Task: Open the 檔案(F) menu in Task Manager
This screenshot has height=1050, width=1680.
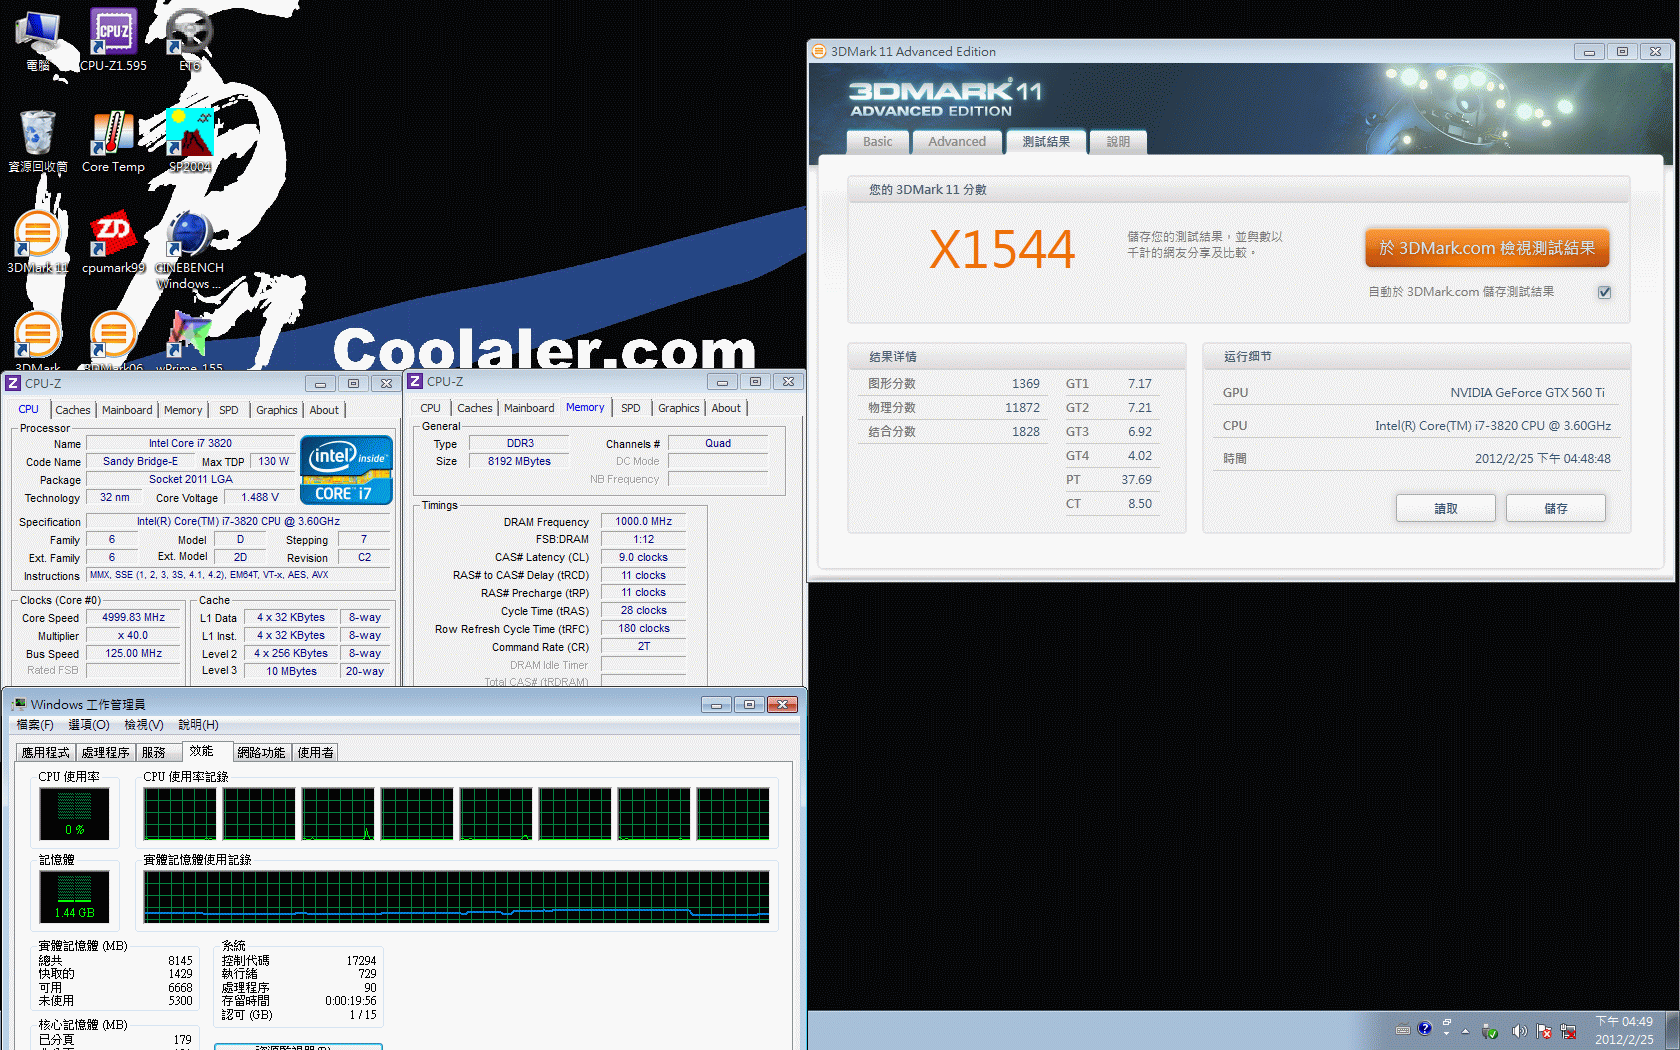Action: click(35, 725)
